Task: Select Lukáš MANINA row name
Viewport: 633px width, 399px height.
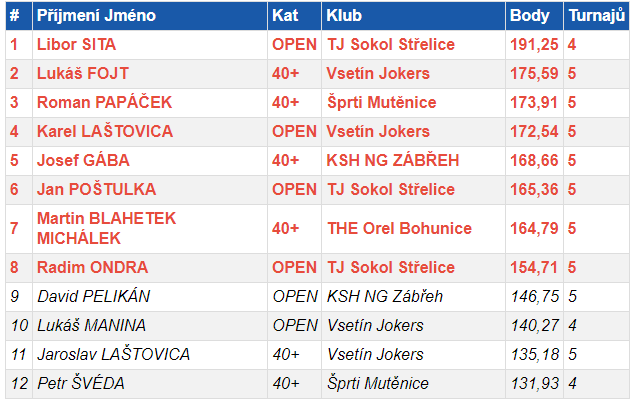Action: [x=91, y=326]
